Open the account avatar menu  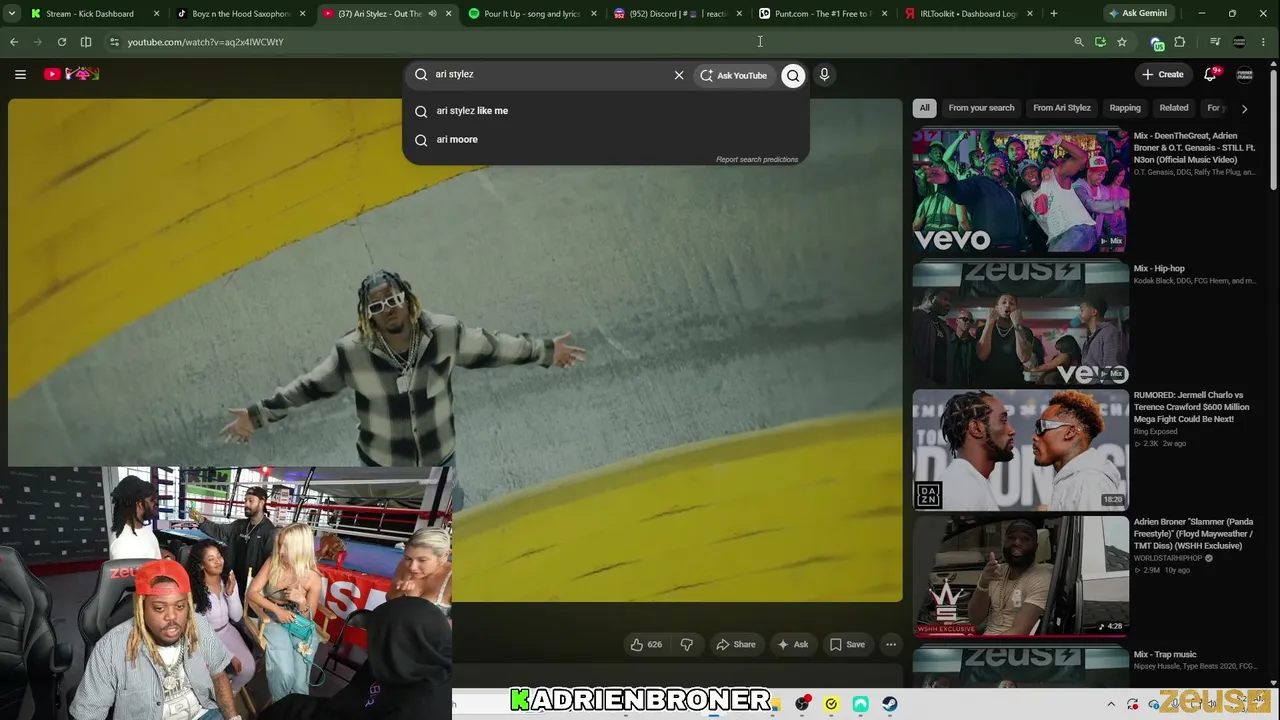1245,74
